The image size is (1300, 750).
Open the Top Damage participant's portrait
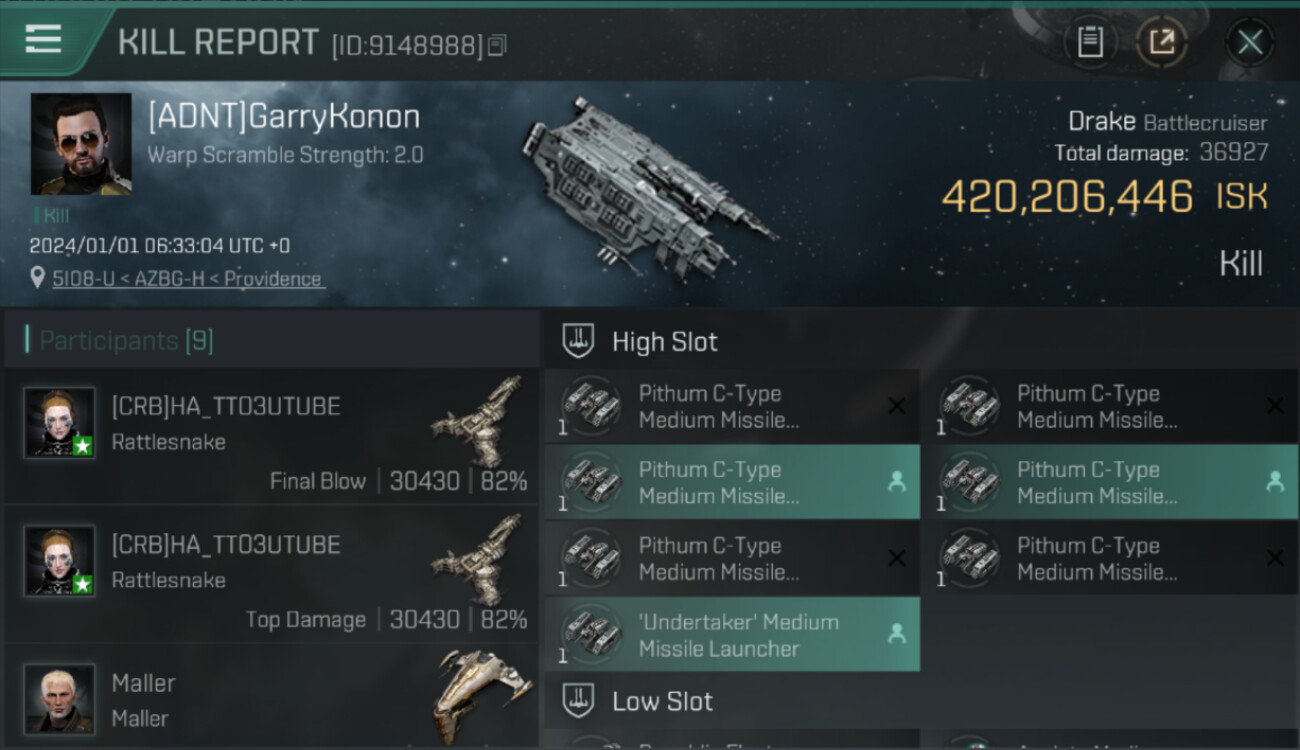coord(60,561)
